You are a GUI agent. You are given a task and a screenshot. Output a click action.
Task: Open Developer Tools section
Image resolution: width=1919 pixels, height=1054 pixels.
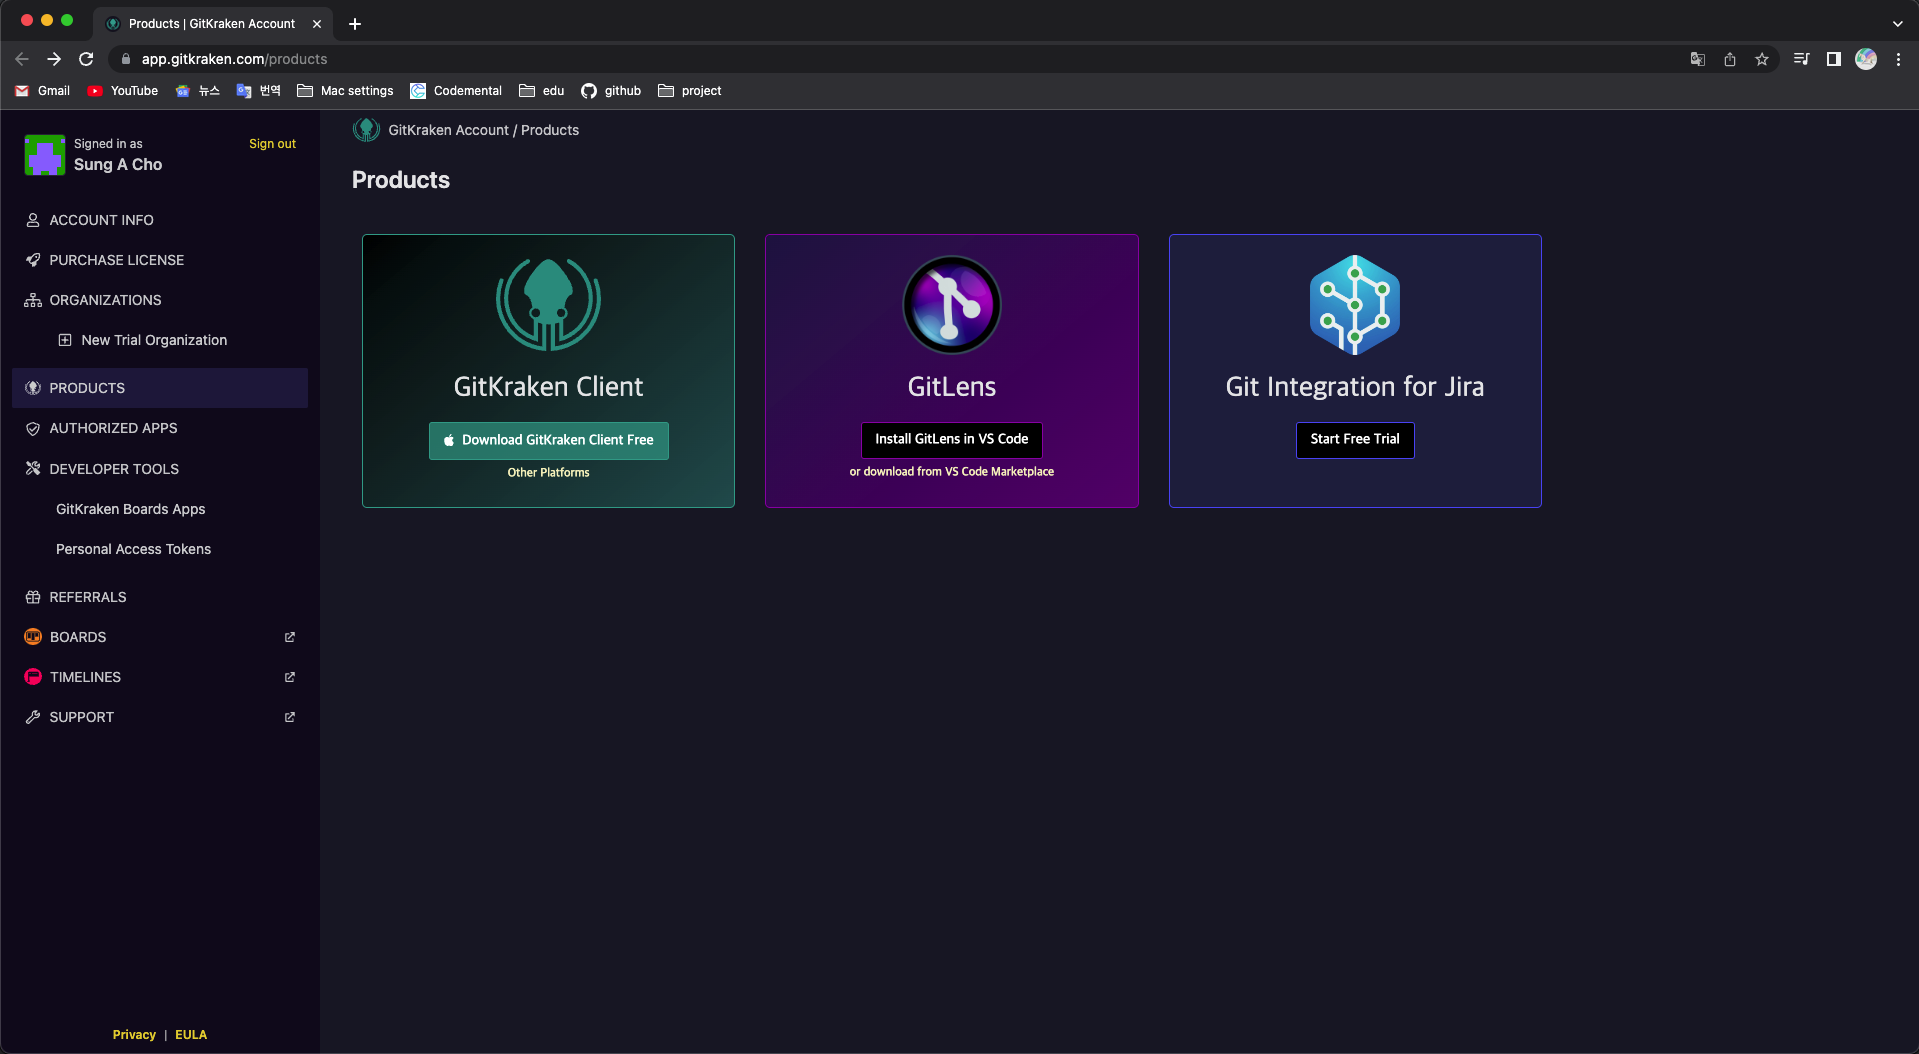point(160,469)
